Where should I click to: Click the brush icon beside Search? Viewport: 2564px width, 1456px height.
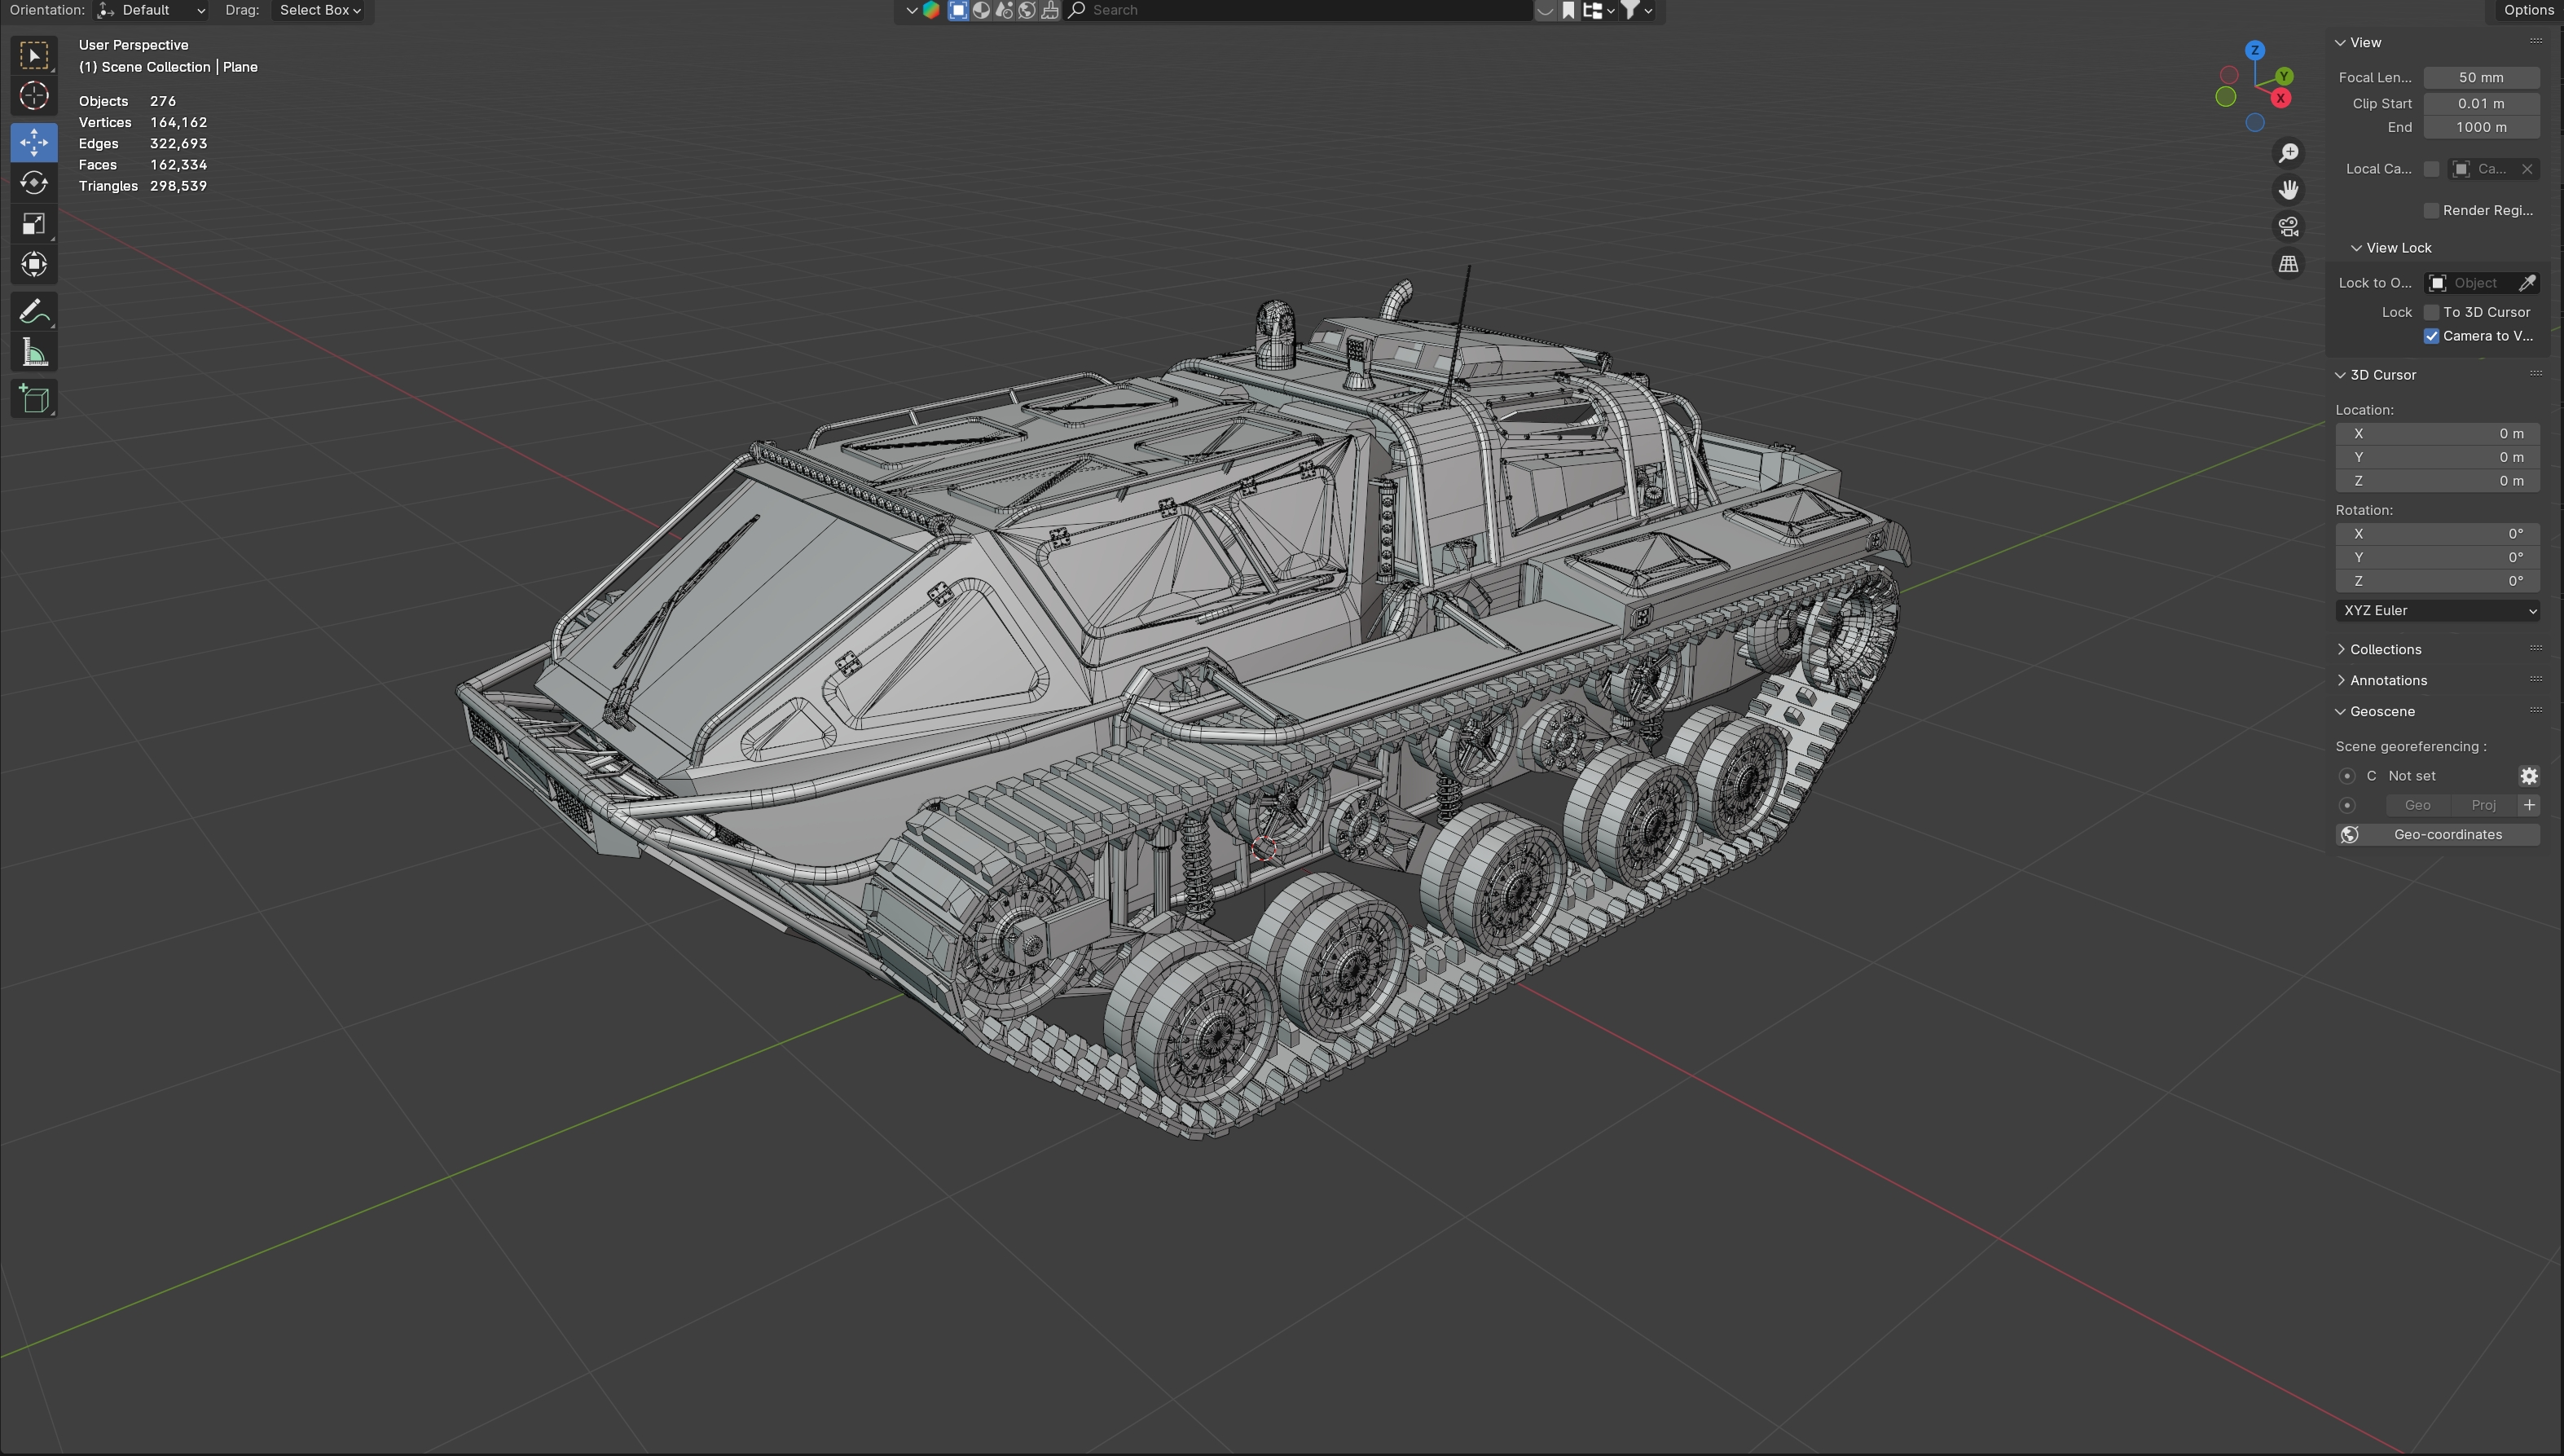tap(1050, 10)
